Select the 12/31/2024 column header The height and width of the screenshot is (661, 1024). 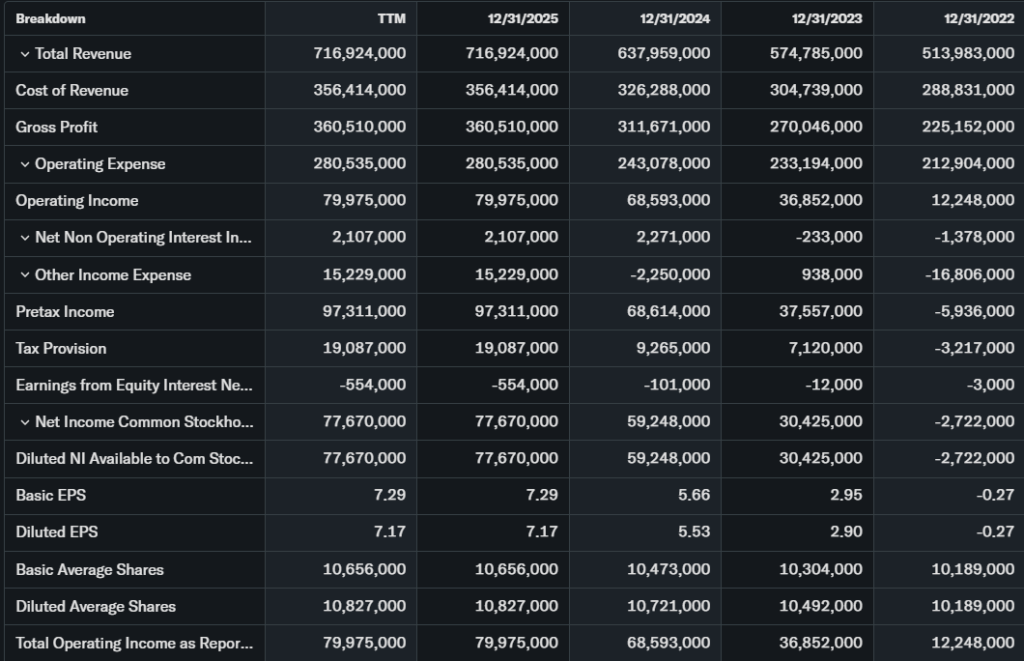(x=676, y=18)
